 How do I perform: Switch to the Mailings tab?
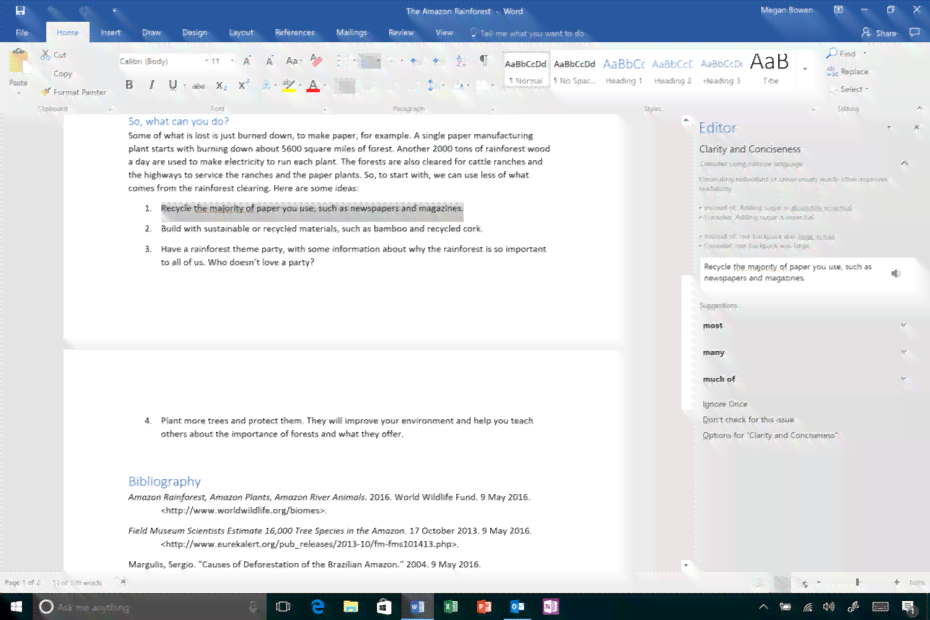352,33
